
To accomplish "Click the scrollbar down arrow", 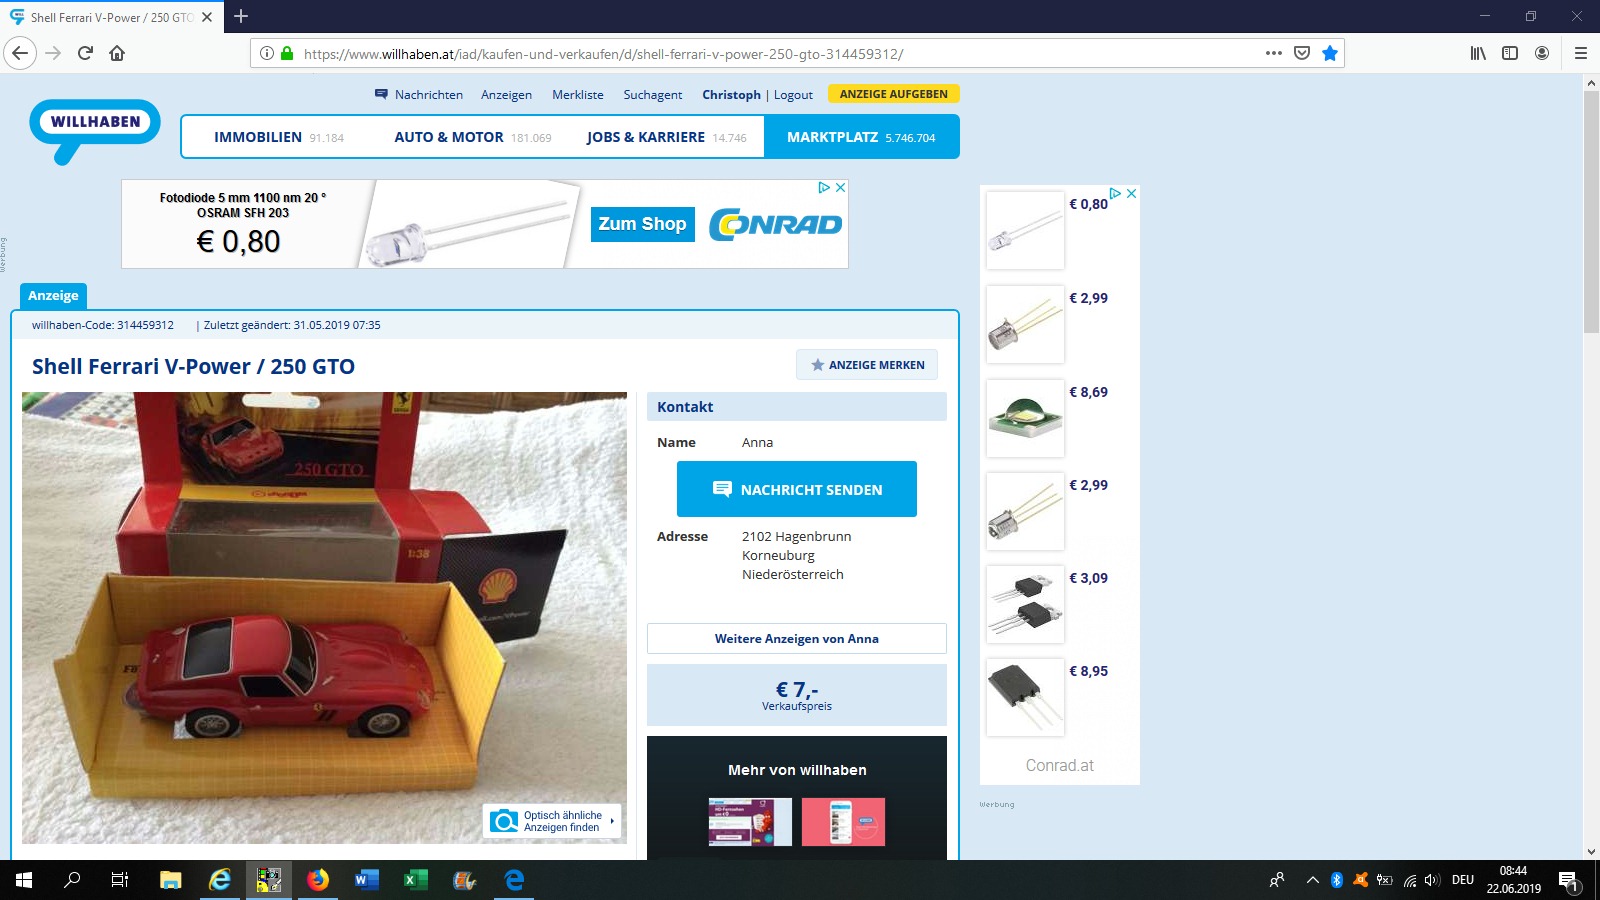I will [x=1591, y=852].
